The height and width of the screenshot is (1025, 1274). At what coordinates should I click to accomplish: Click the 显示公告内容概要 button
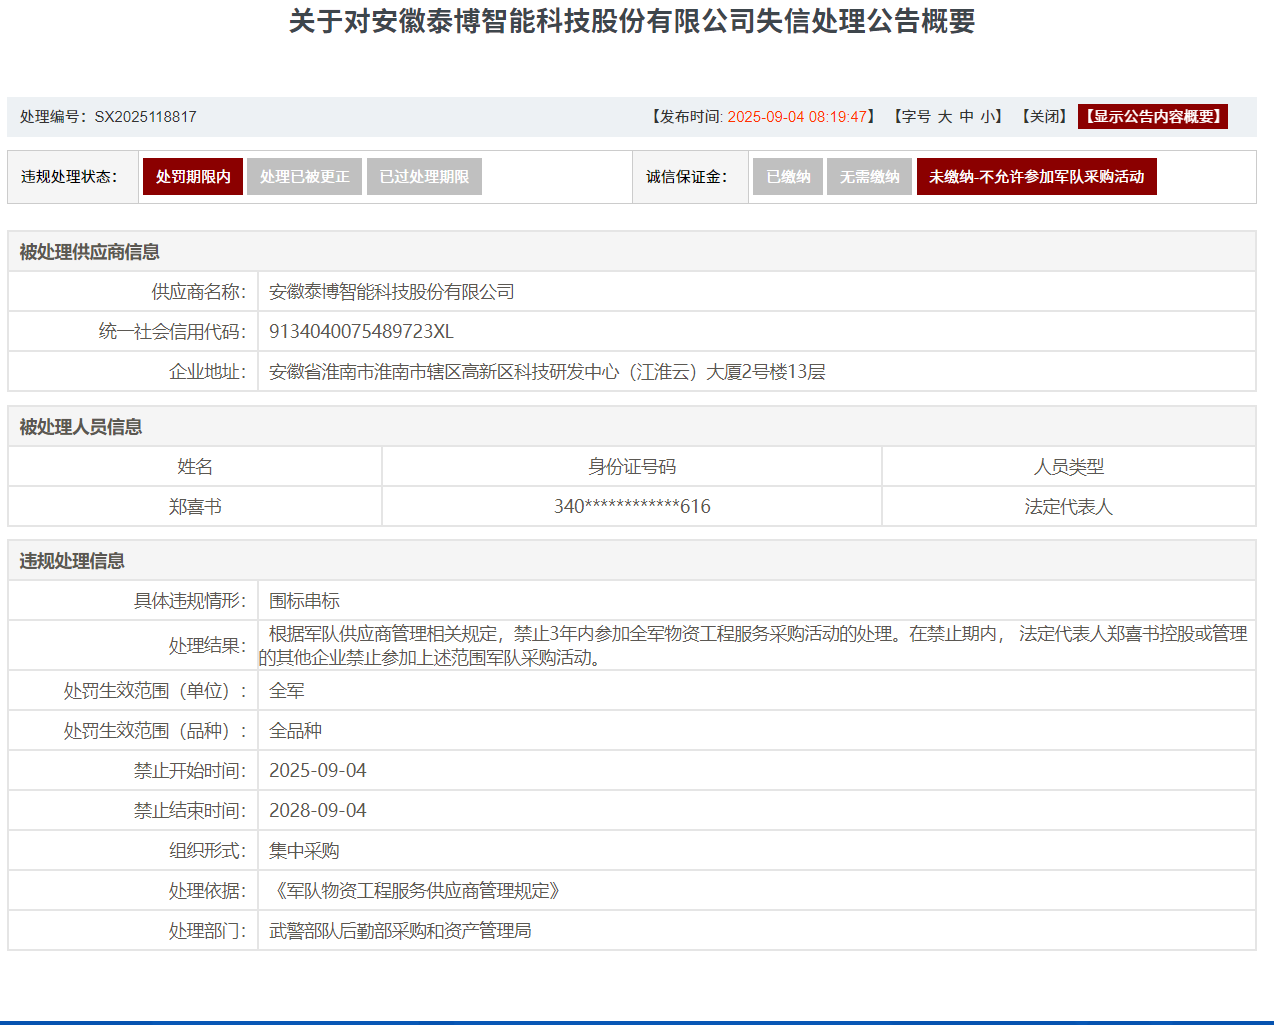1153,117
